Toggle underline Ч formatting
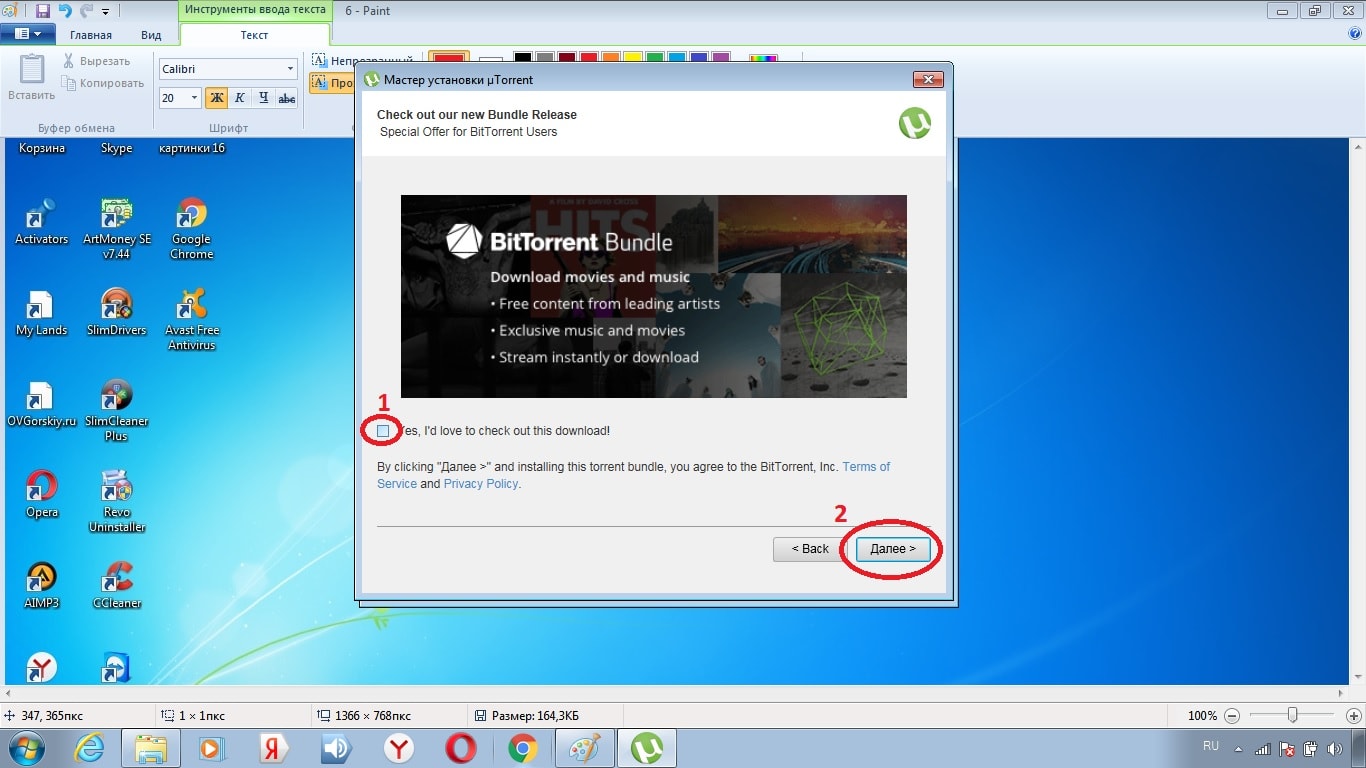This screenshot has height=768, width=1366. pyautogui.click(x=263, y=98)
